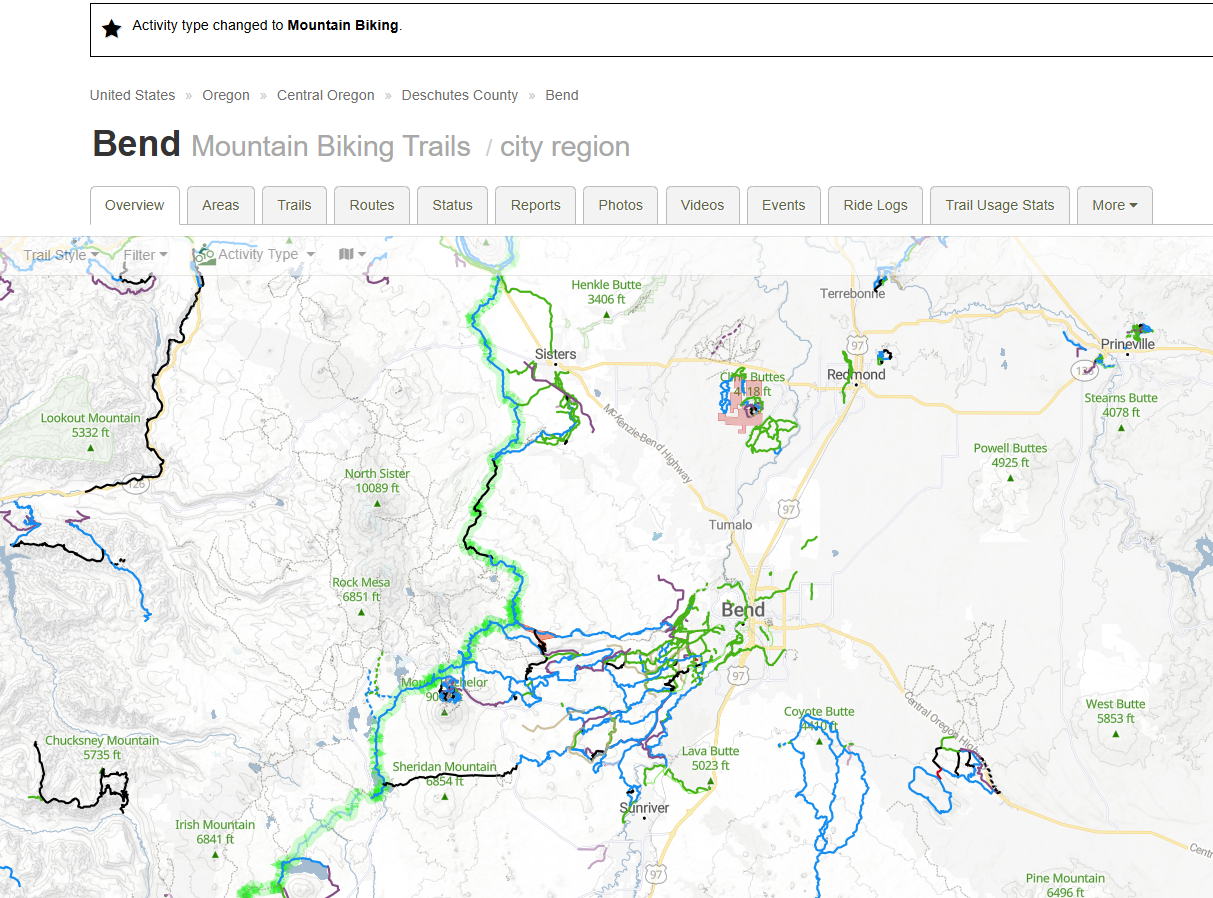1213x898 pixels.
Task: Click the US 97 shield south of Bend
Action: 739,677
